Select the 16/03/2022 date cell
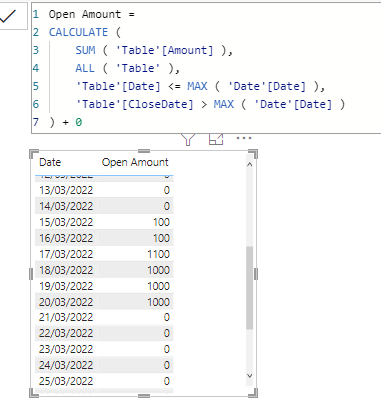This screenshot has width=381, height=401. (66, 238)
